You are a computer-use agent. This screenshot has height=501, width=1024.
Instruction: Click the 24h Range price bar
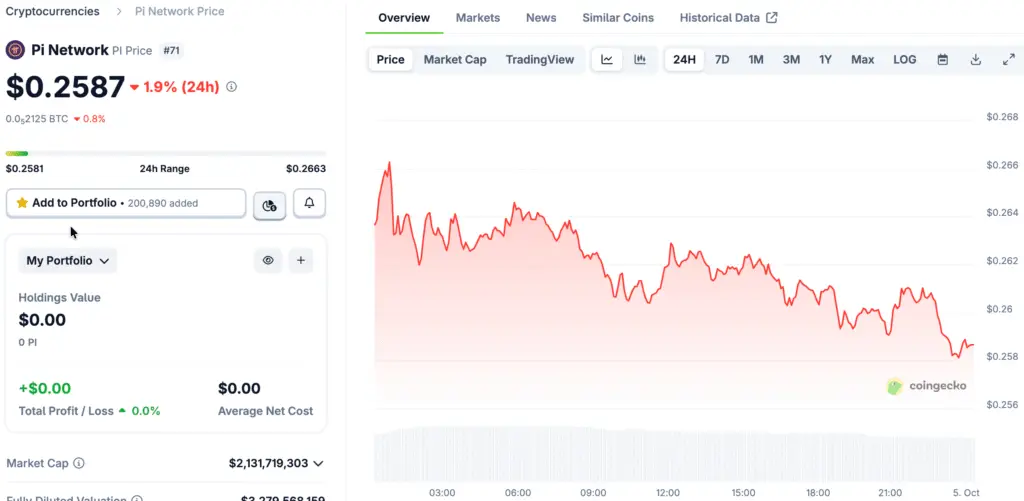[x=165, y=153]
